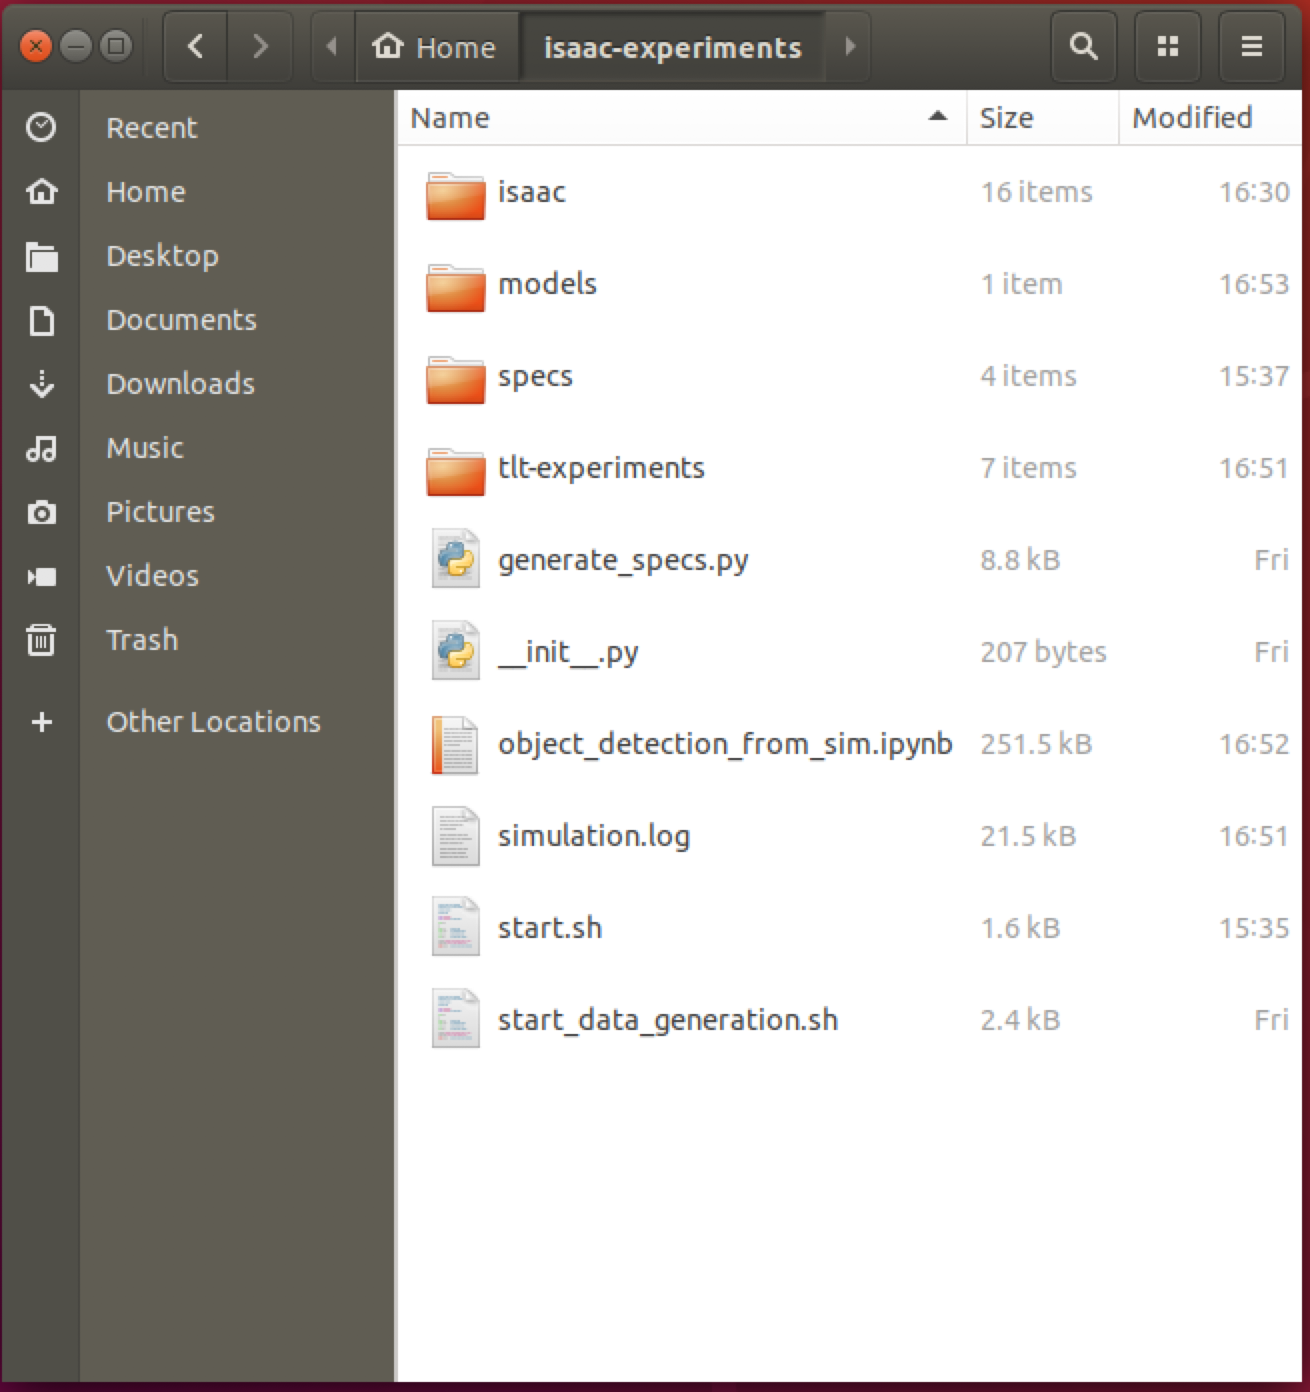Click the Desktop folder sidebar icon
This screenshot has width=1310, height=1392.
(41, 256)
